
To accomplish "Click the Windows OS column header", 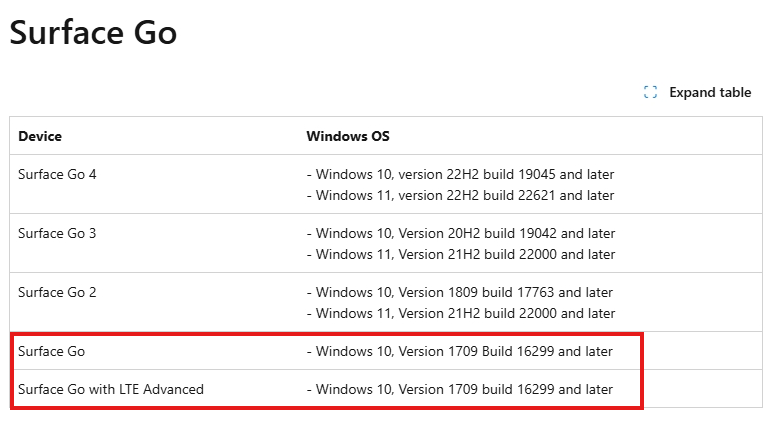I will 348,136.
